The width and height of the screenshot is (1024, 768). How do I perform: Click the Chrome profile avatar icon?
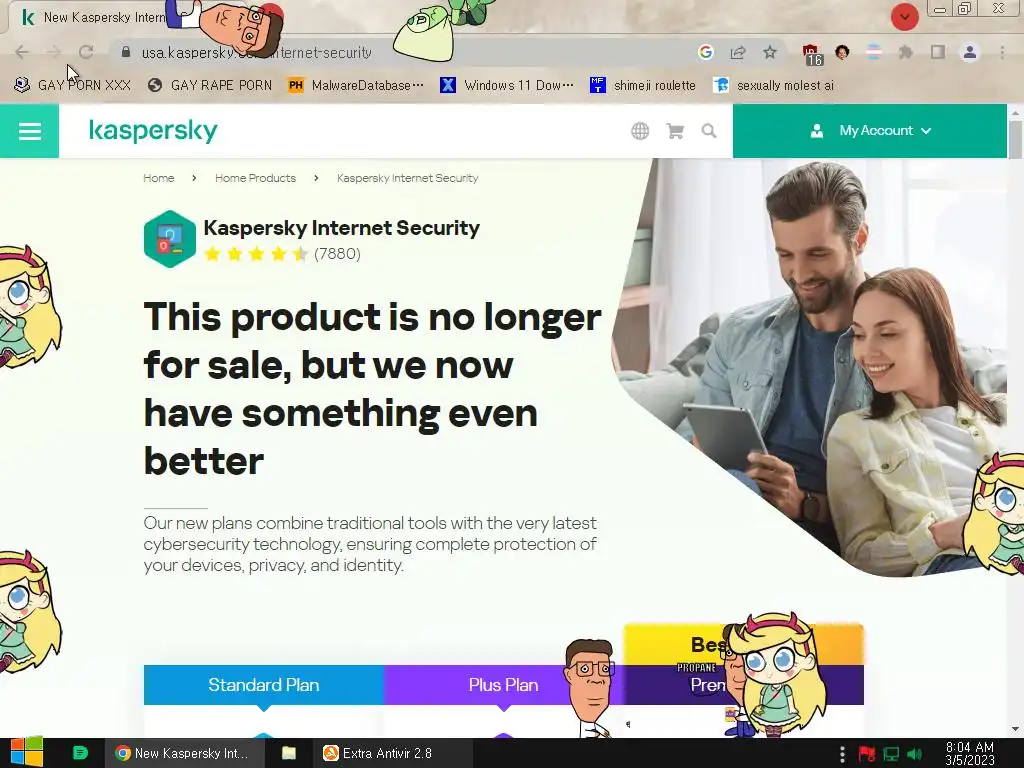tap(970, 52)
